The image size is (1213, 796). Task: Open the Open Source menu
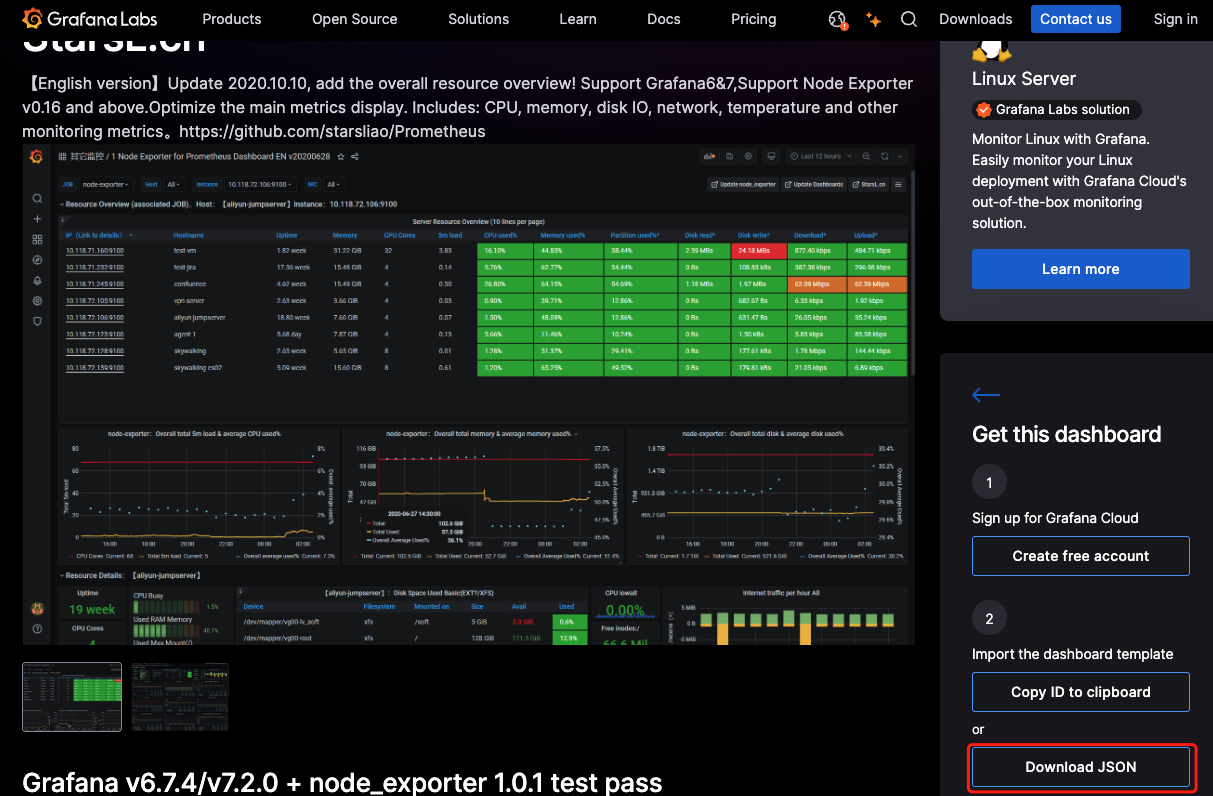tap(355, 19)
